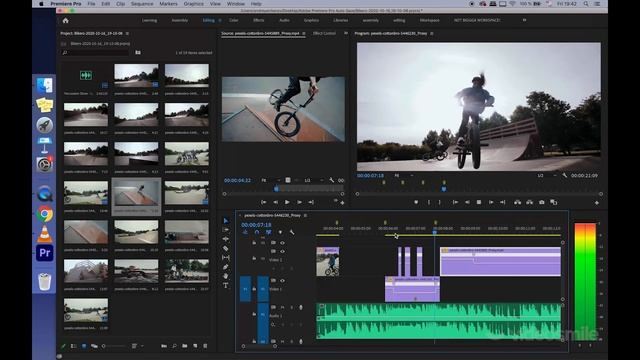Play the Source monitor clip
This screenshot has width=640, height=360.
(x=287, y=202)
